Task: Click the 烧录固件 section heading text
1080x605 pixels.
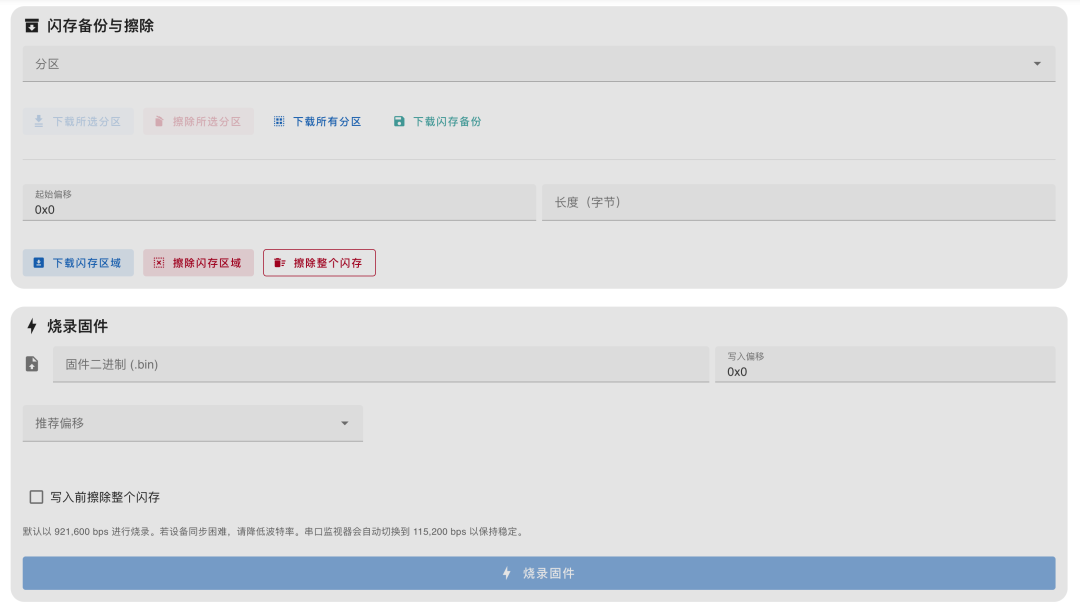Action: (77, 326)
